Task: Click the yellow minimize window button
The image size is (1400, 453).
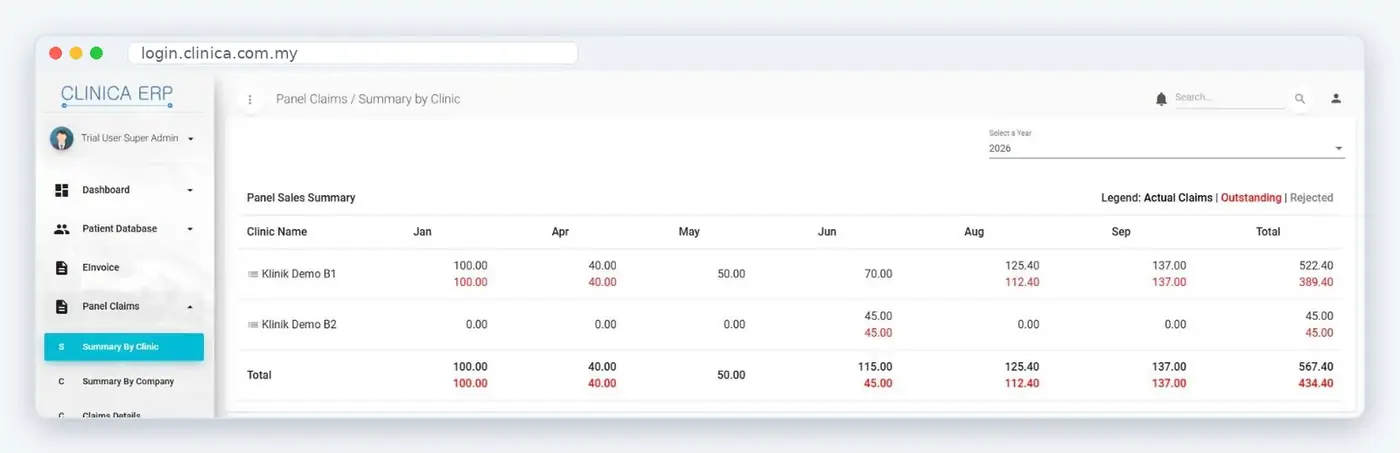Action: pyautogui.click(x=76, y=54)
